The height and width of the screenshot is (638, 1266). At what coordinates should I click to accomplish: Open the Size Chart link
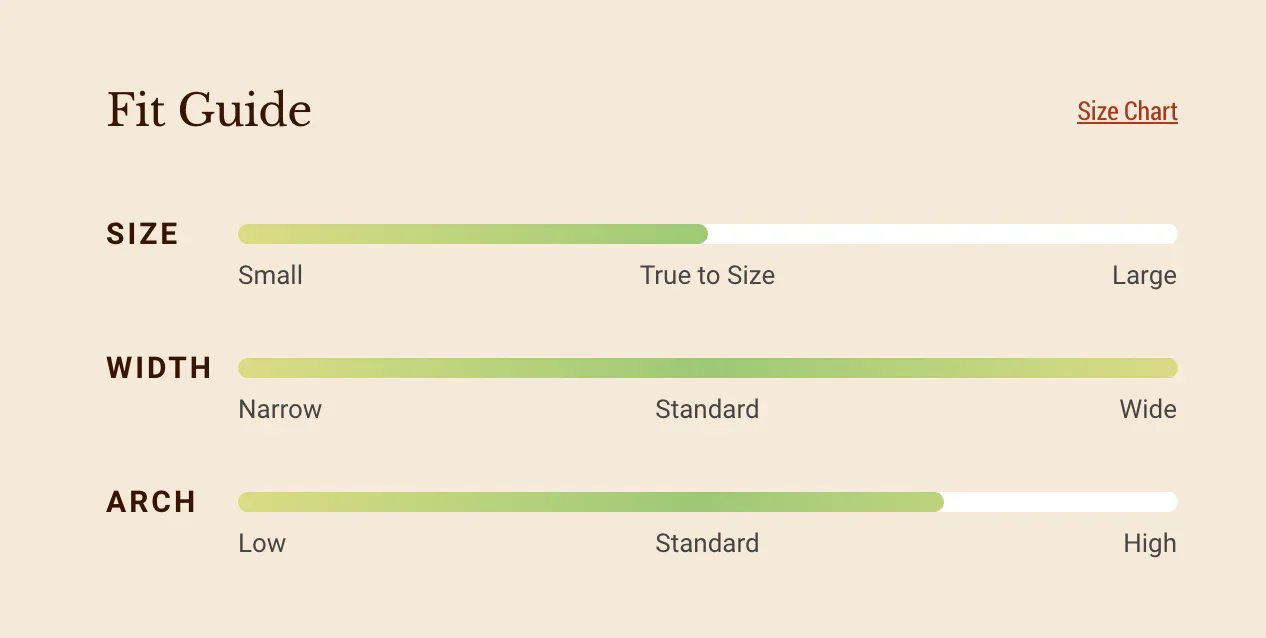(1127, 111)
